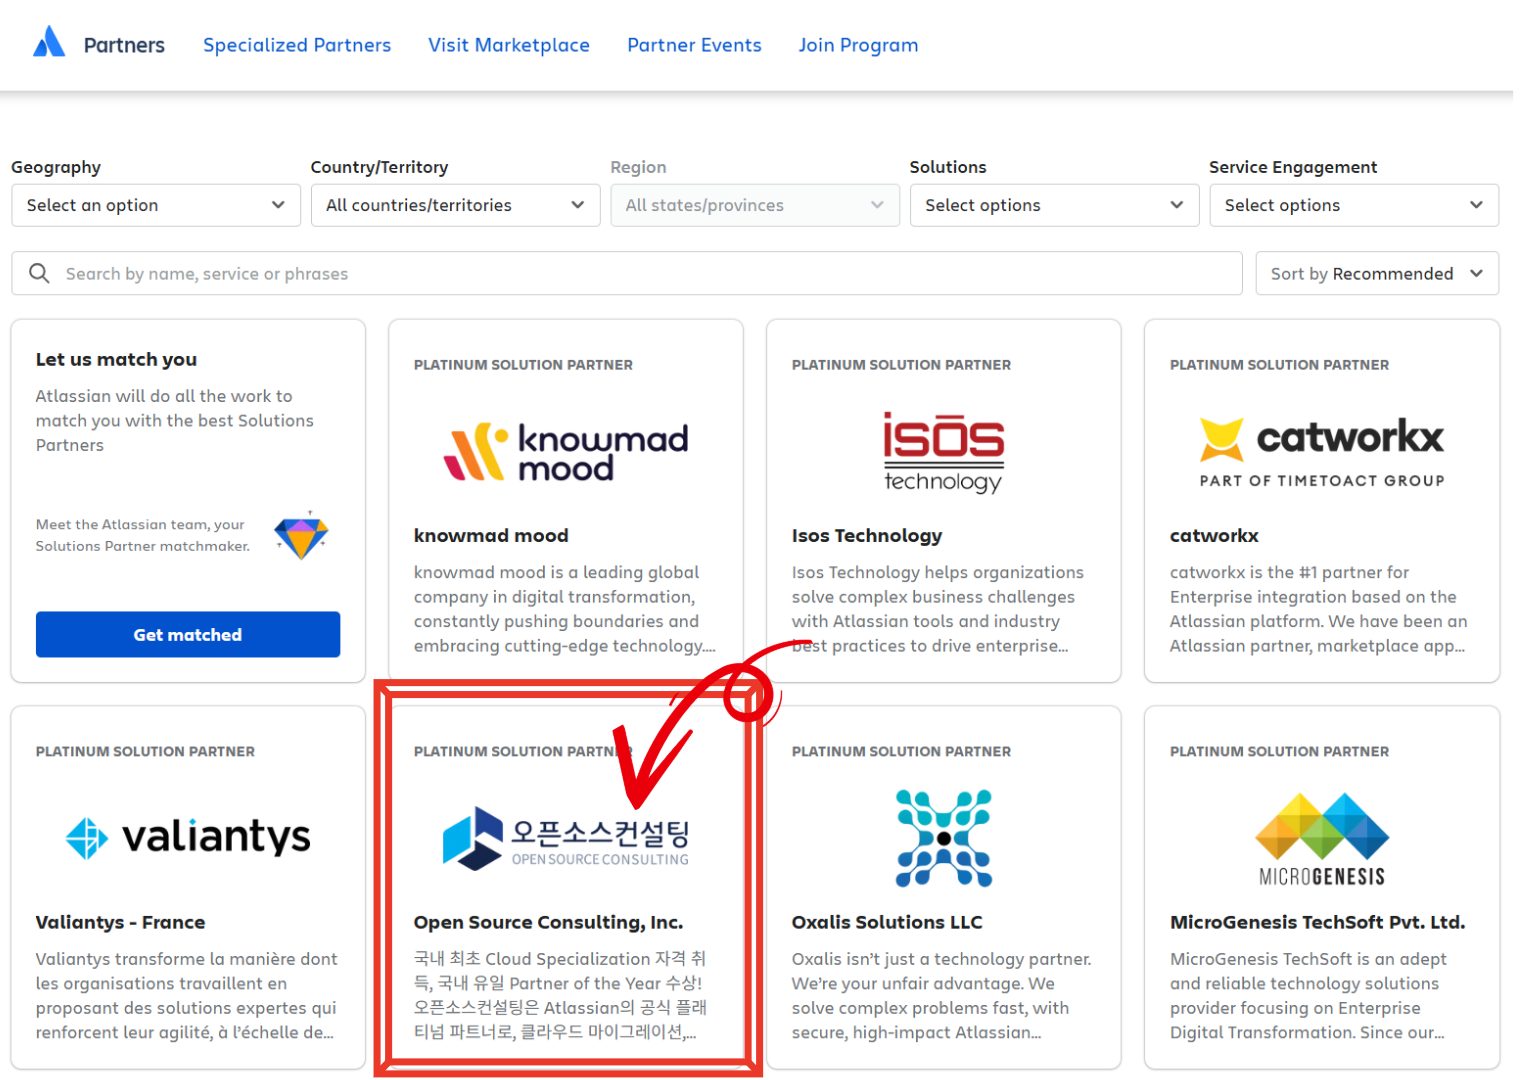Click Platinum Solution Partner label on catworkx
1522x1080 pixels.
[x=1279, y=365]
